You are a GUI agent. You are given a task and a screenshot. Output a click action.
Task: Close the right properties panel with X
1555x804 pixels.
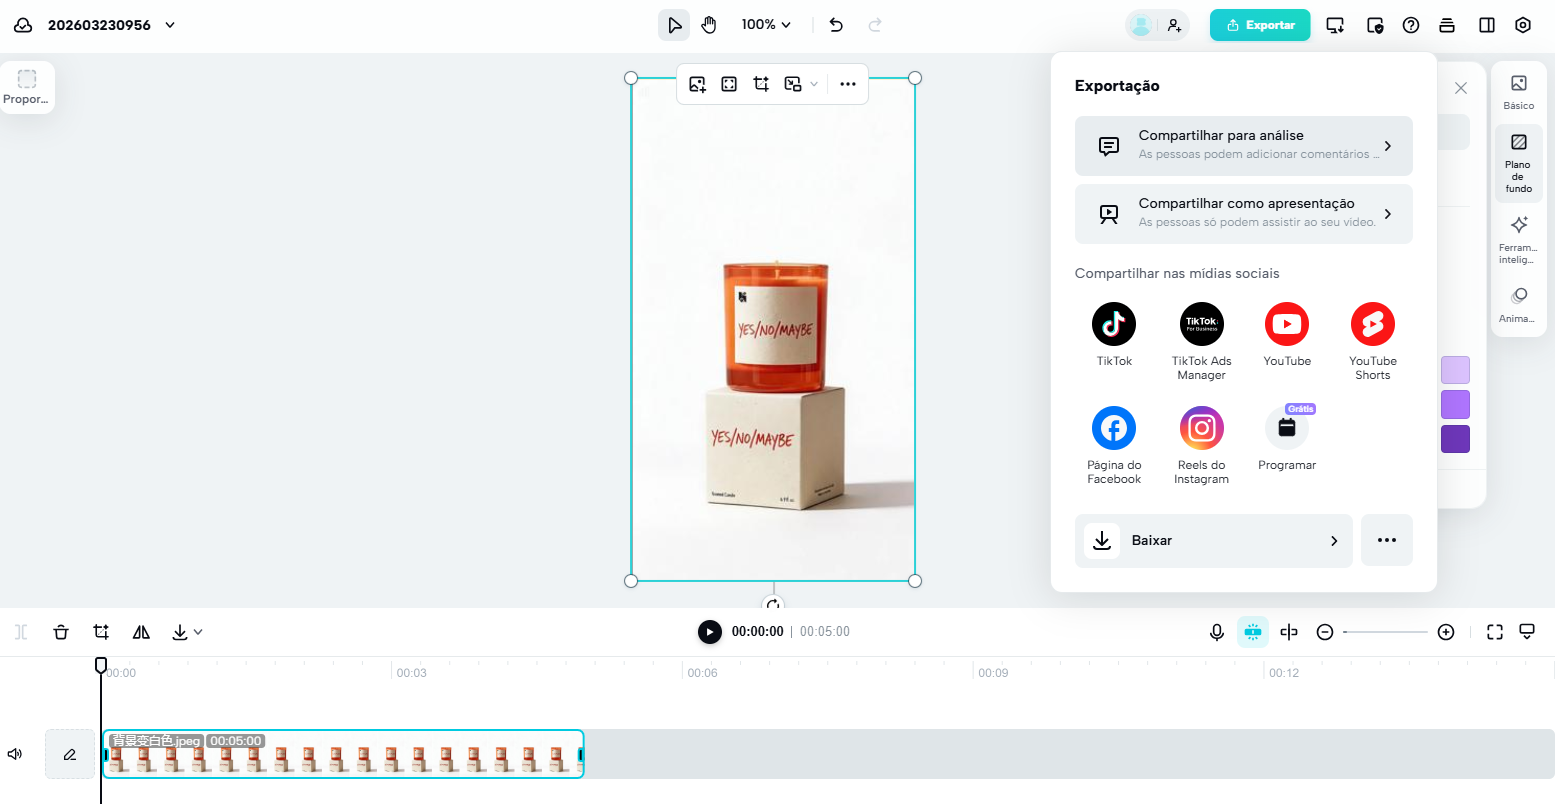[x=1461, y=88]
